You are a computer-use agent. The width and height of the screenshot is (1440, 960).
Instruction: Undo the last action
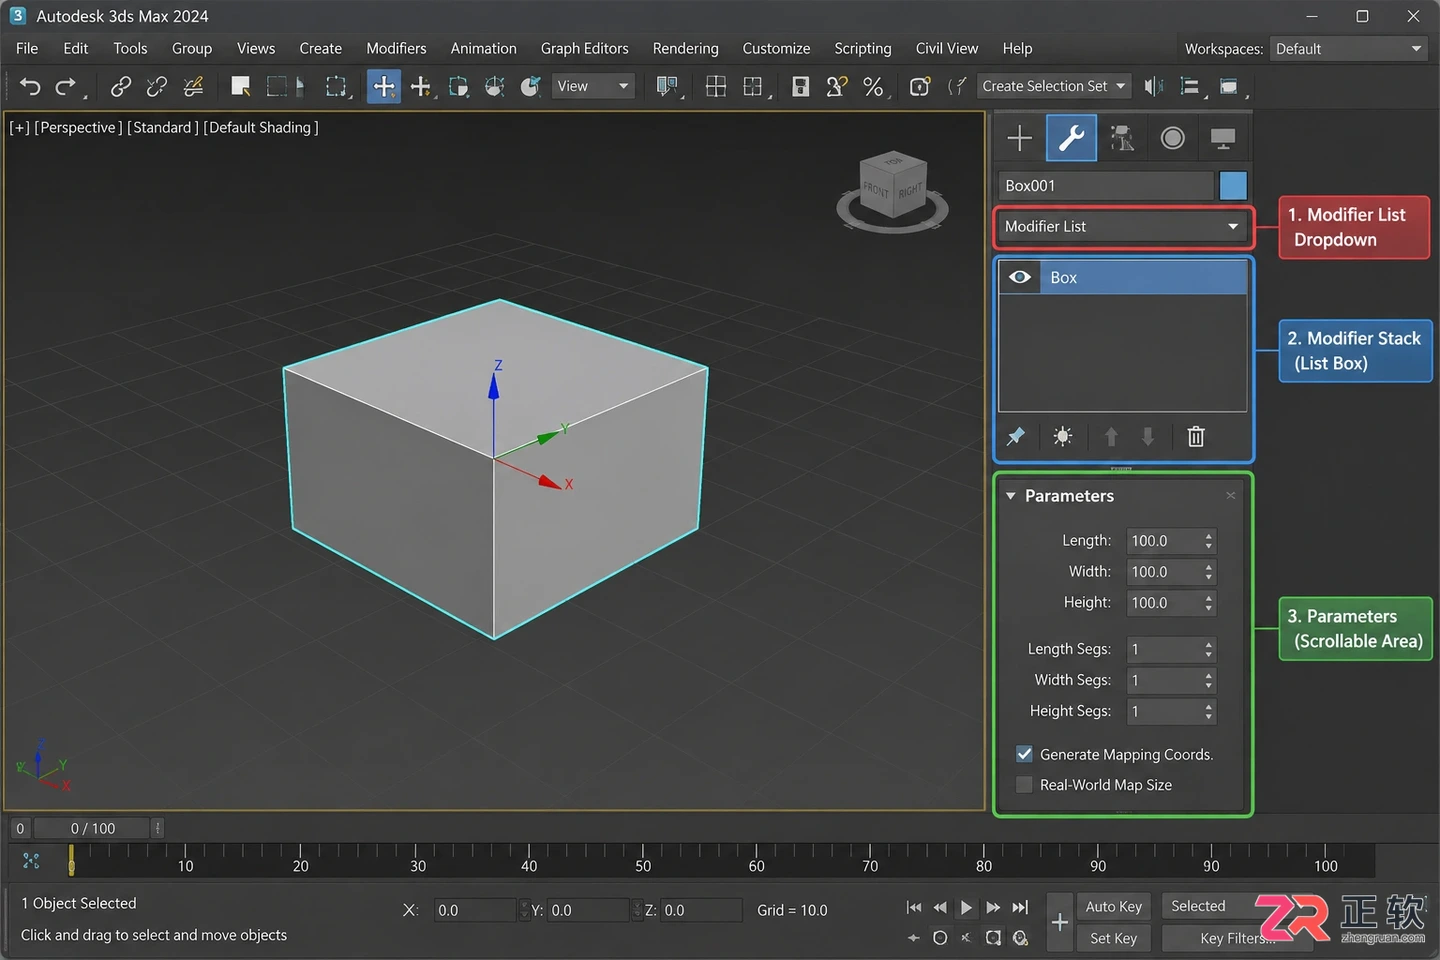[x=30, y=87]
